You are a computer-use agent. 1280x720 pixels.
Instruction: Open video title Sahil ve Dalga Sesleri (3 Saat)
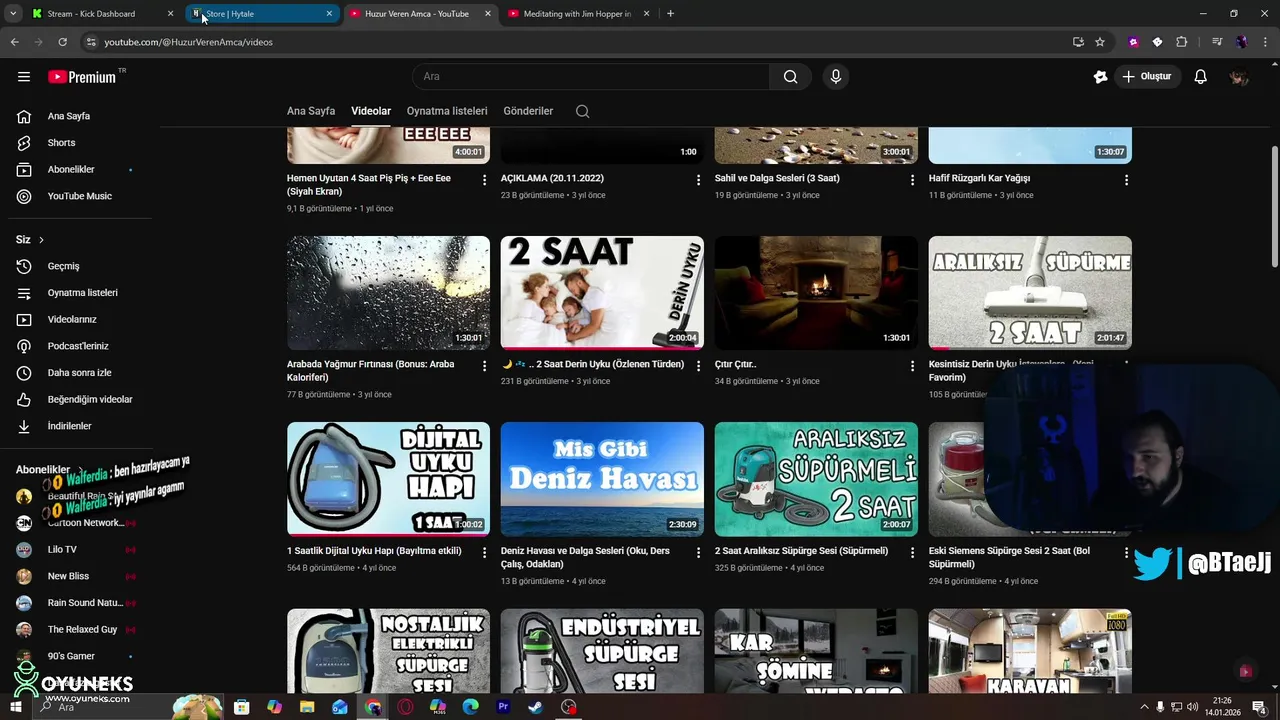(x=777, y=178)
